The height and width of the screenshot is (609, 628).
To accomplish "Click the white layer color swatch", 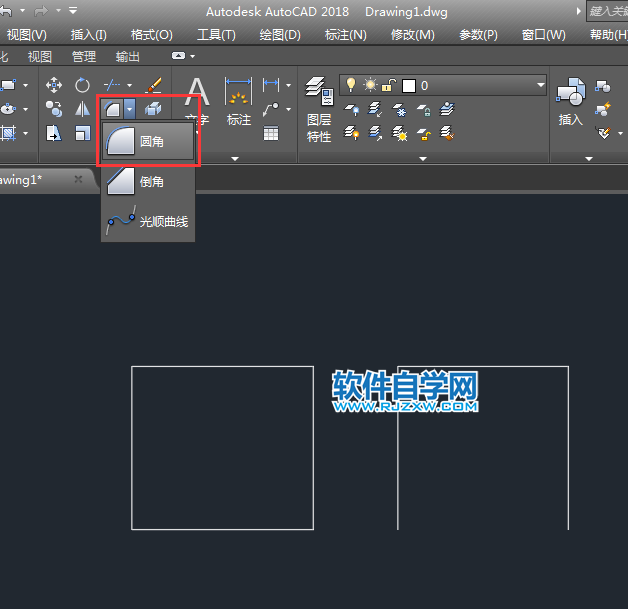I will click(x=408, y=86).
